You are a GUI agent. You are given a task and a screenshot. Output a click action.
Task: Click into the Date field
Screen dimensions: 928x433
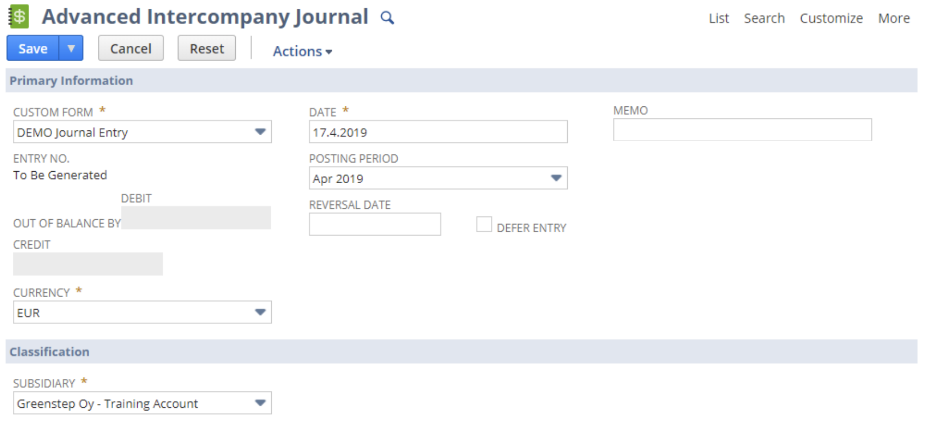[x=438, y=132]
